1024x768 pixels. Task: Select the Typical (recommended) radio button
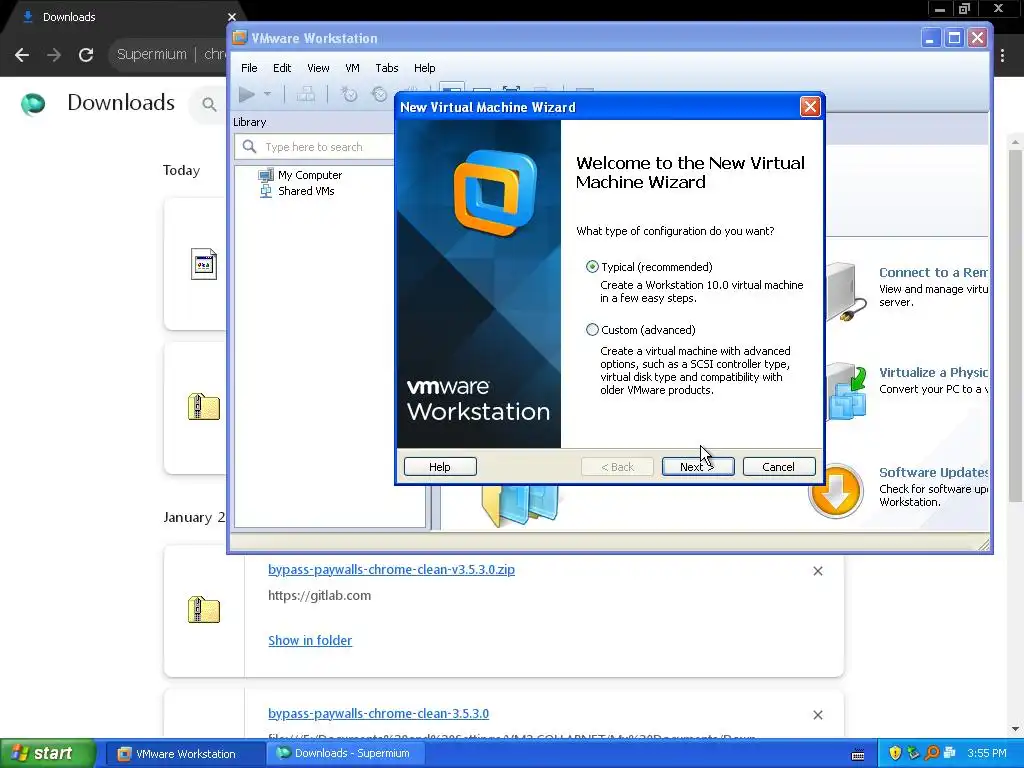tap(592, 266)
